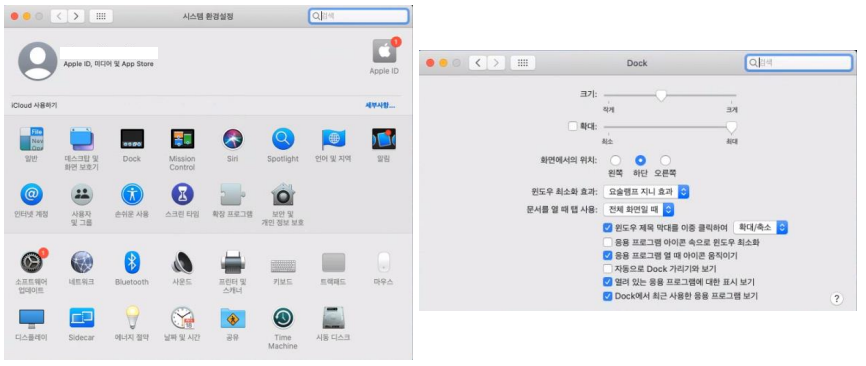The width and height of the screenshot is (866, 366).
Task: Open Mission Control preferences
Action: click(182, 139)
